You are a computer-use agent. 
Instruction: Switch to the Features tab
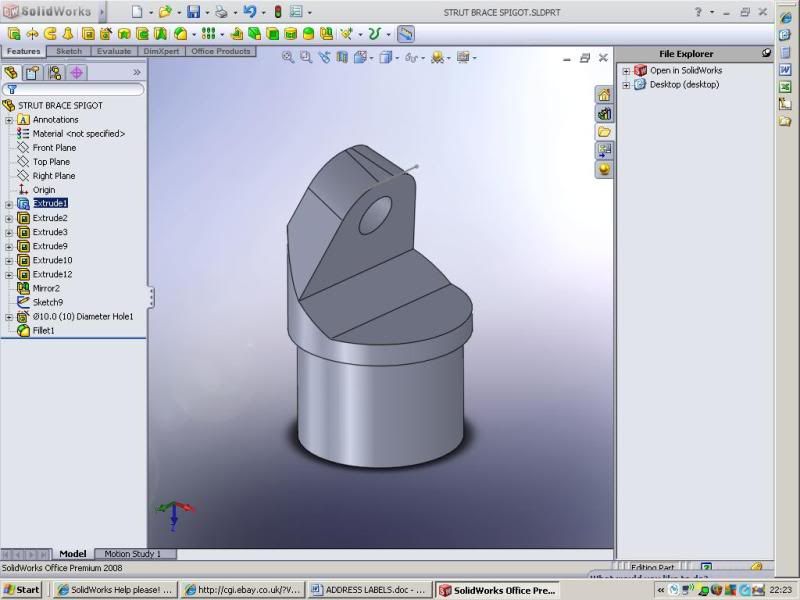tap(23, 51)
